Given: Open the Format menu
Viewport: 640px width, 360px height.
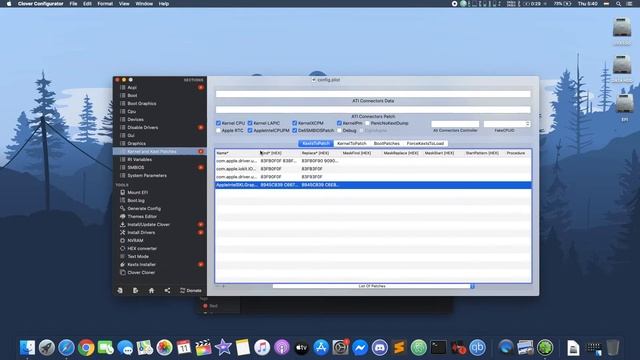Looking at the screenshot, I should pos(105,4).
